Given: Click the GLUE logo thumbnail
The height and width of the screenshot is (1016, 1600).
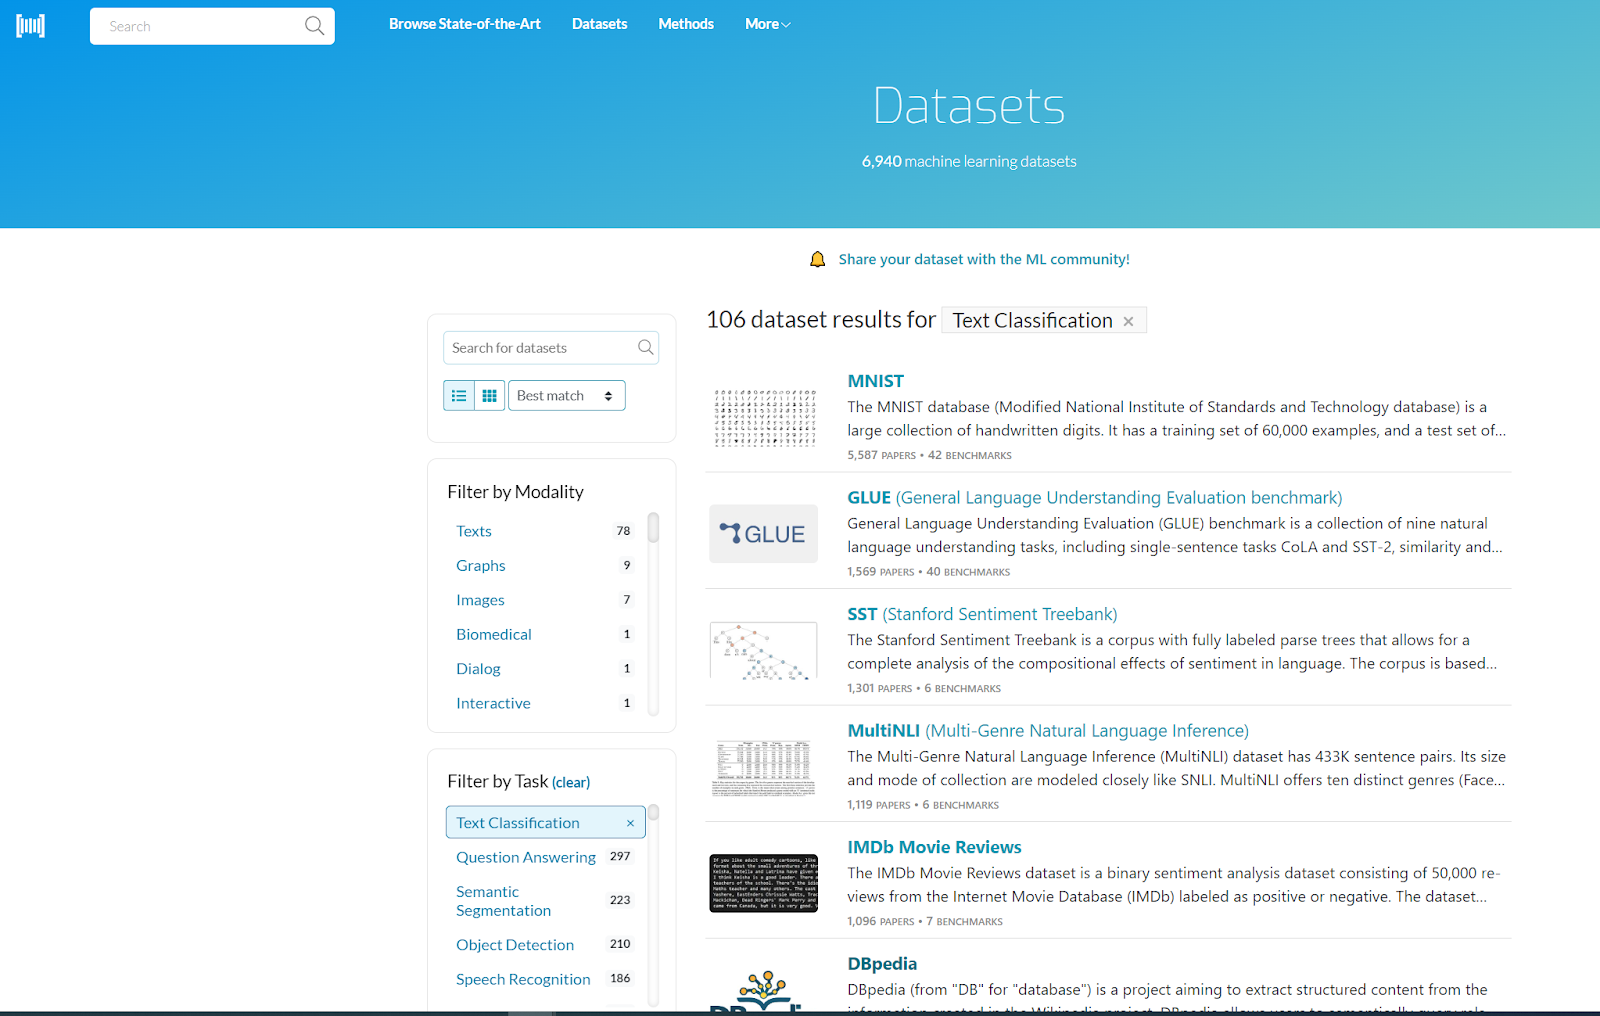Looking at the screenshot, I should pos(764,534).
